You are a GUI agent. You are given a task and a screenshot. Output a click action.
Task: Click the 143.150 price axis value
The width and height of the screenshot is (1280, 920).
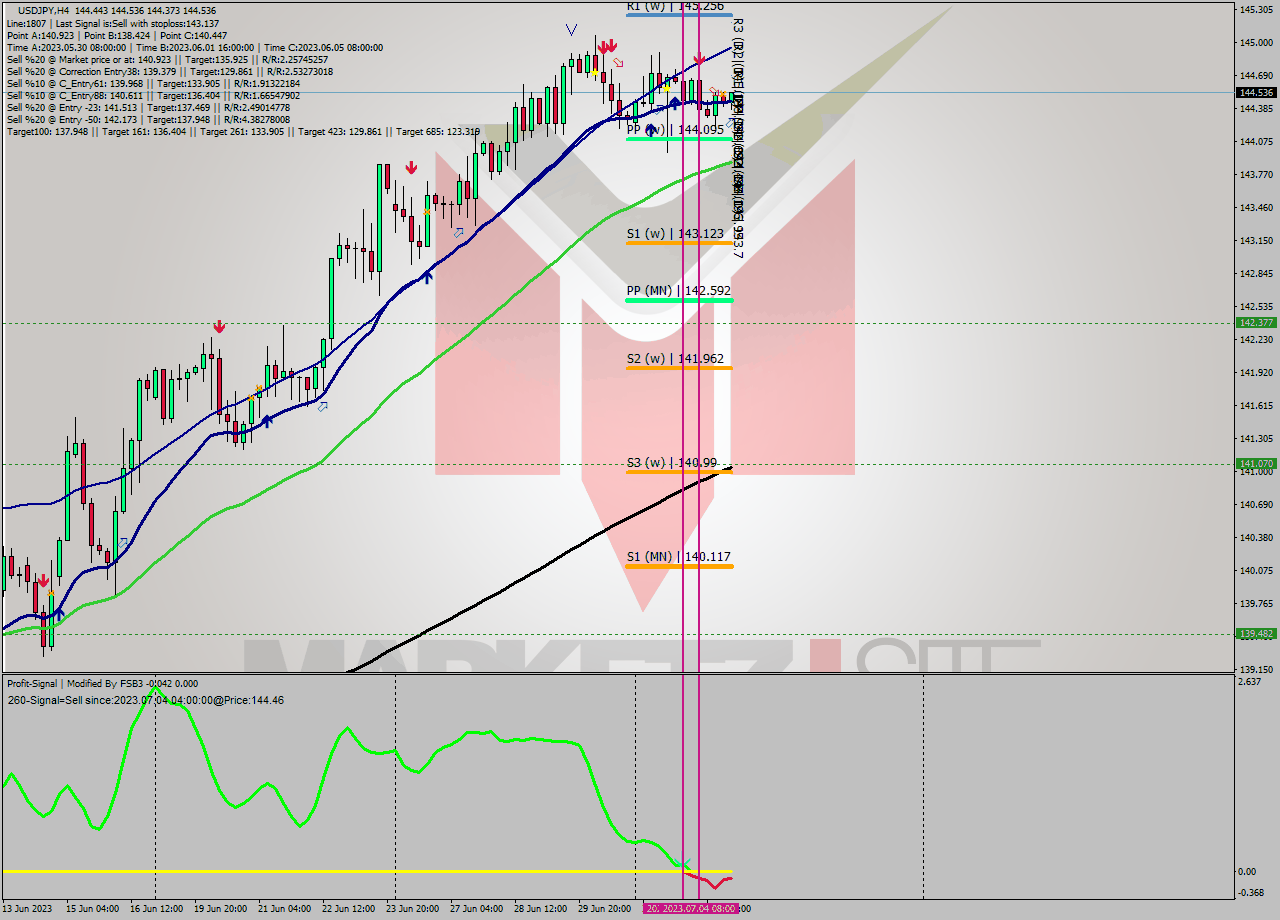coord(1255,241)
